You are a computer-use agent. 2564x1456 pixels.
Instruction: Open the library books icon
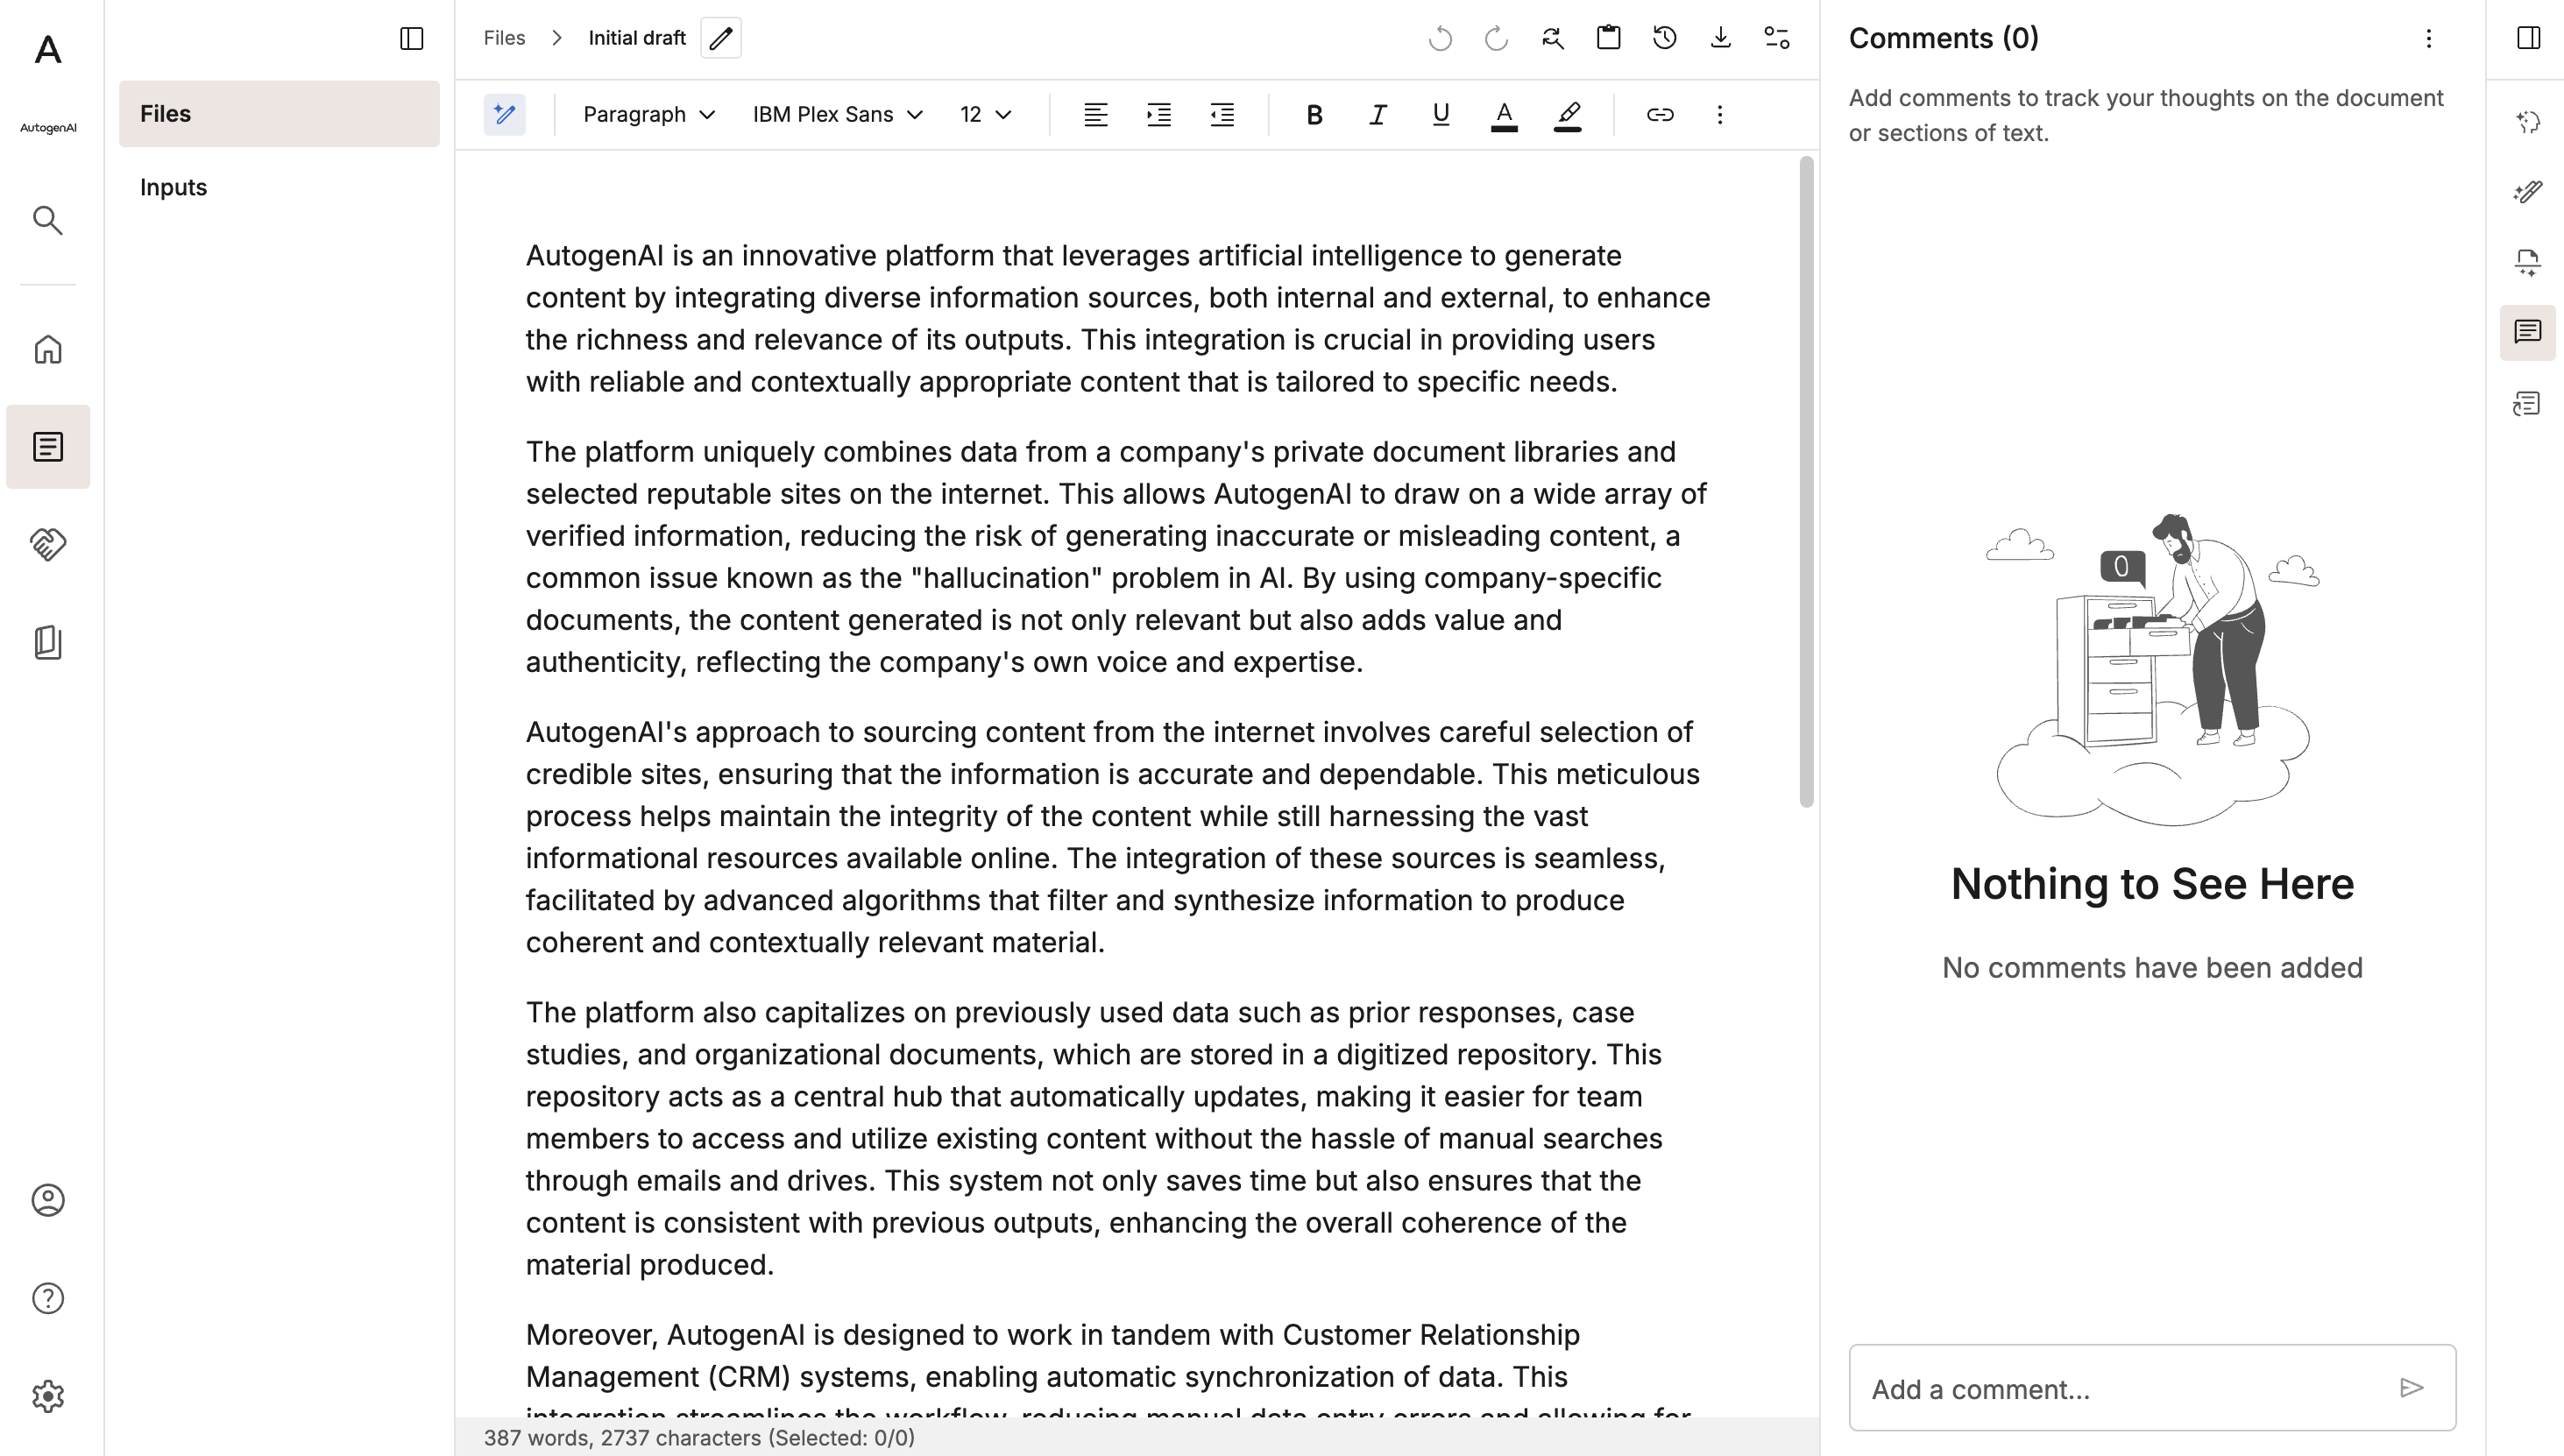tap(48, 642)
